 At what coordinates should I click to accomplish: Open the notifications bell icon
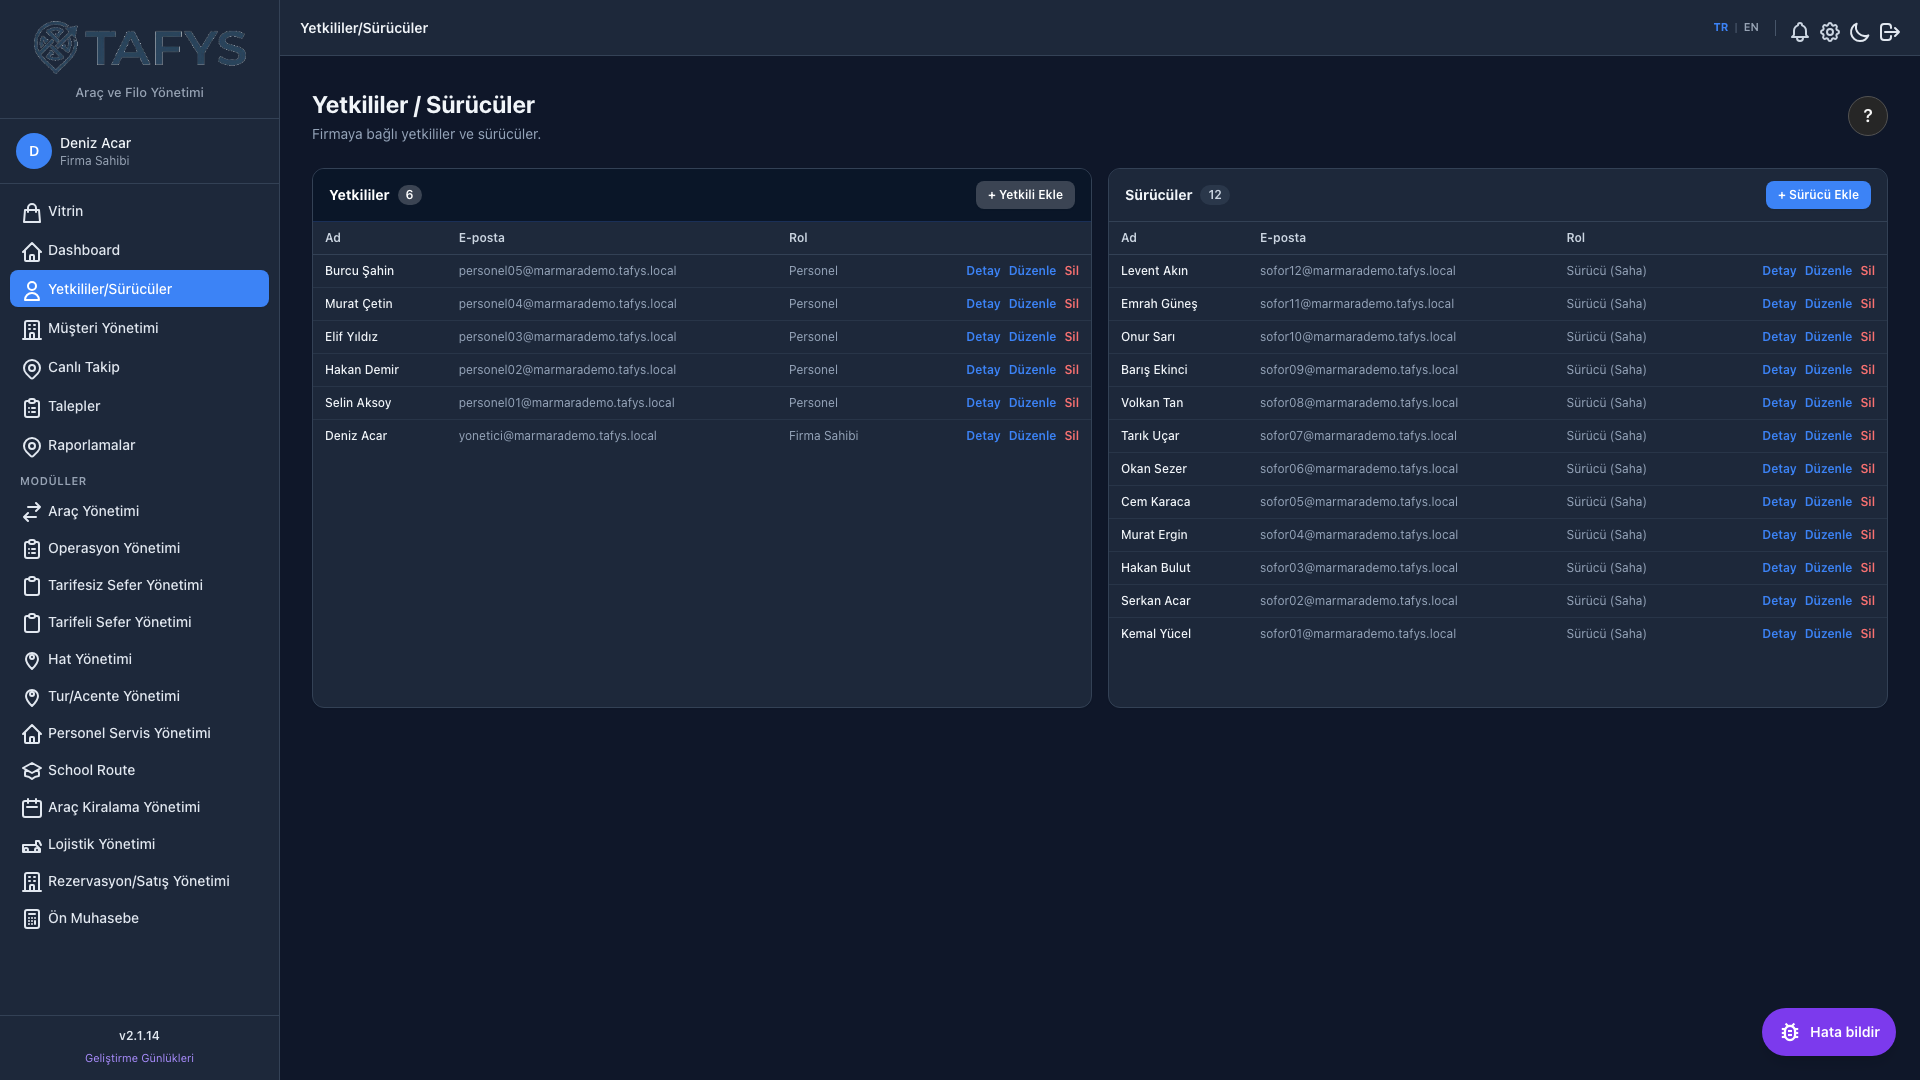coord(1799,32)
